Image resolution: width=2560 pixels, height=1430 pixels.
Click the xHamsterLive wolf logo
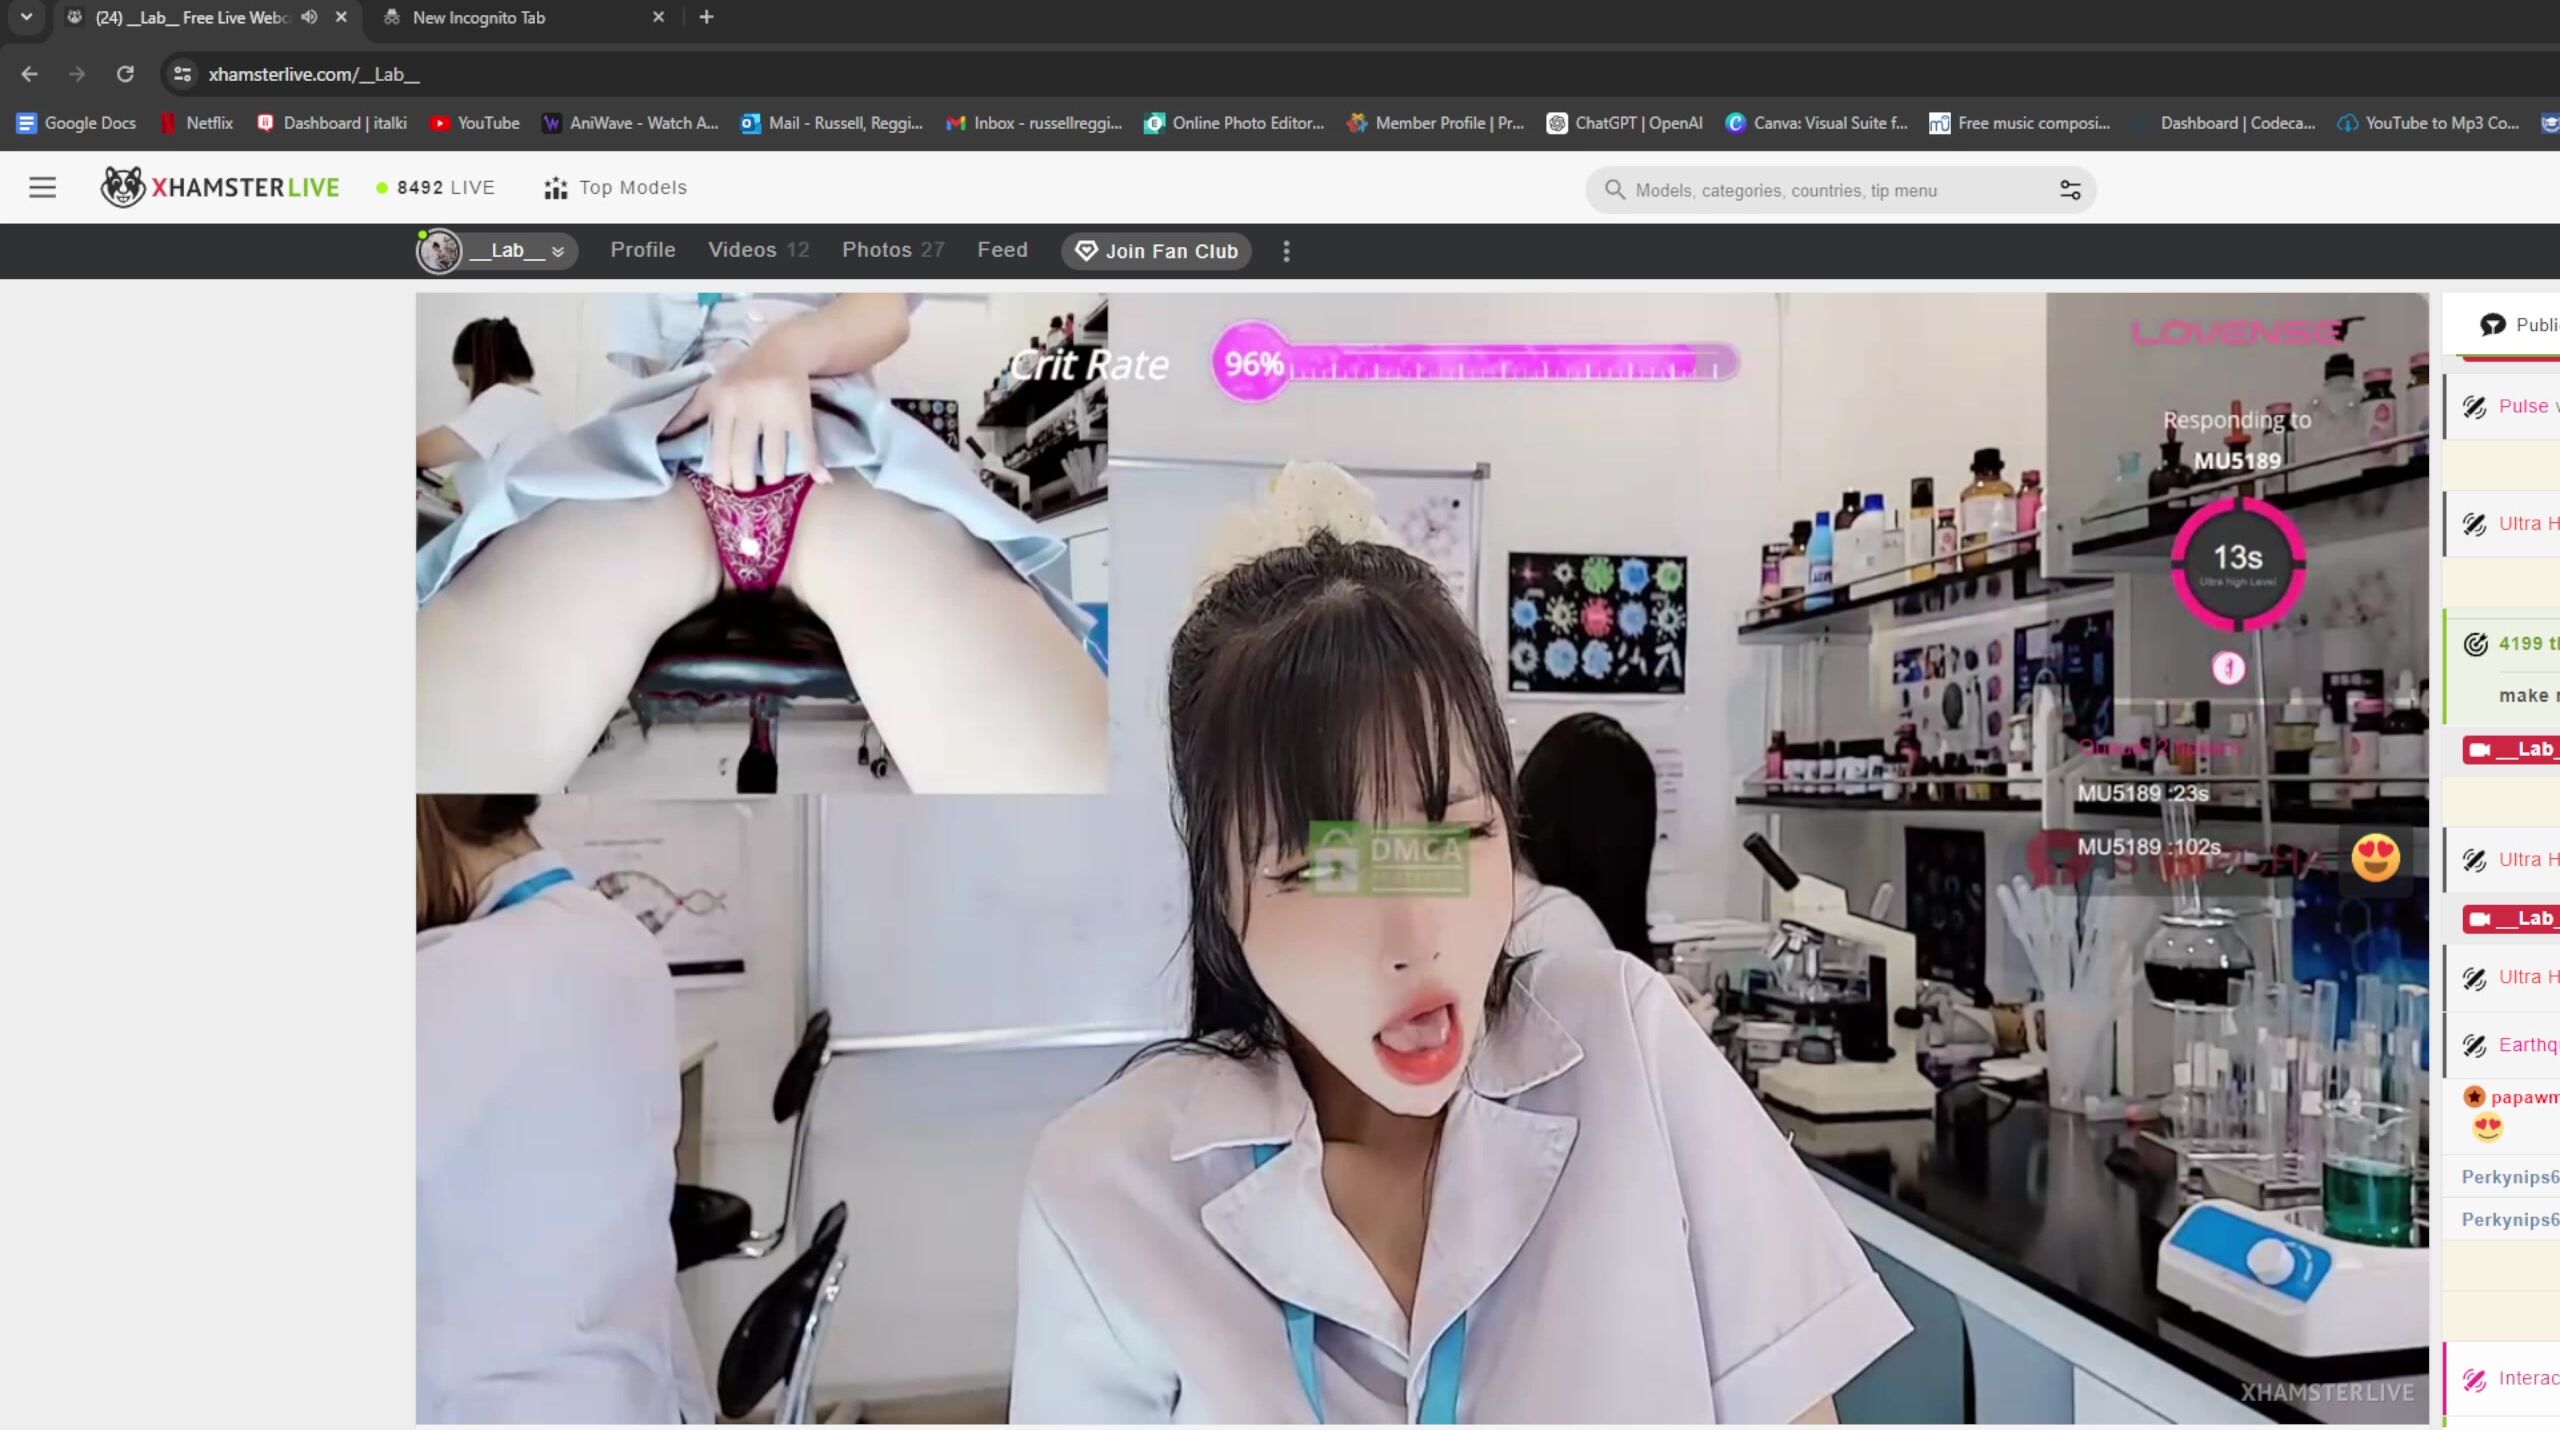tap(122, 186)
